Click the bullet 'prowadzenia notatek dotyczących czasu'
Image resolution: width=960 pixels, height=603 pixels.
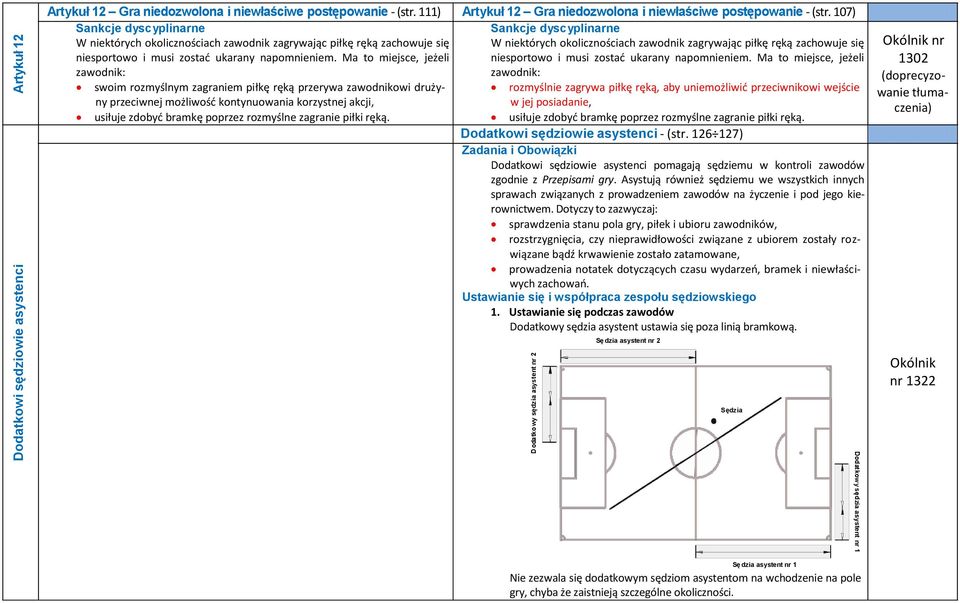pyautogui.click(x=684, y=276)
